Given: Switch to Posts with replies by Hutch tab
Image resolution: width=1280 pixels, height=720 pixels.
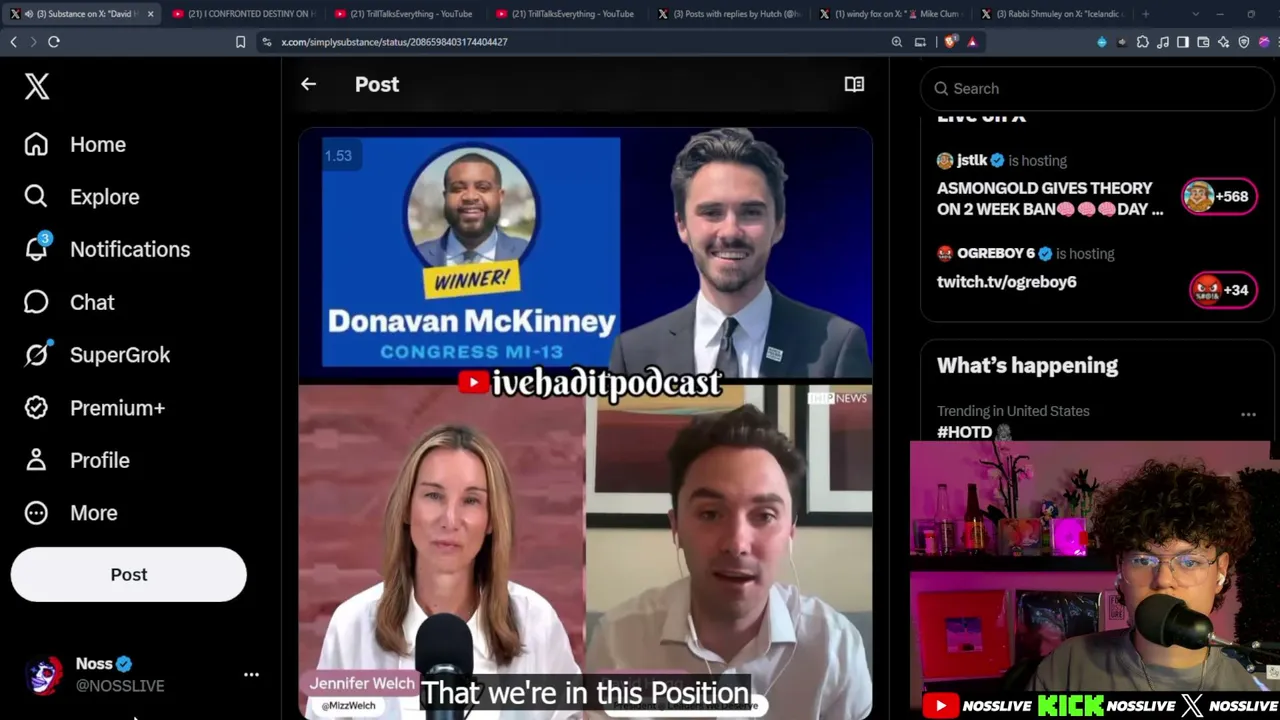Looking at the screenshot, I should 730,14.
